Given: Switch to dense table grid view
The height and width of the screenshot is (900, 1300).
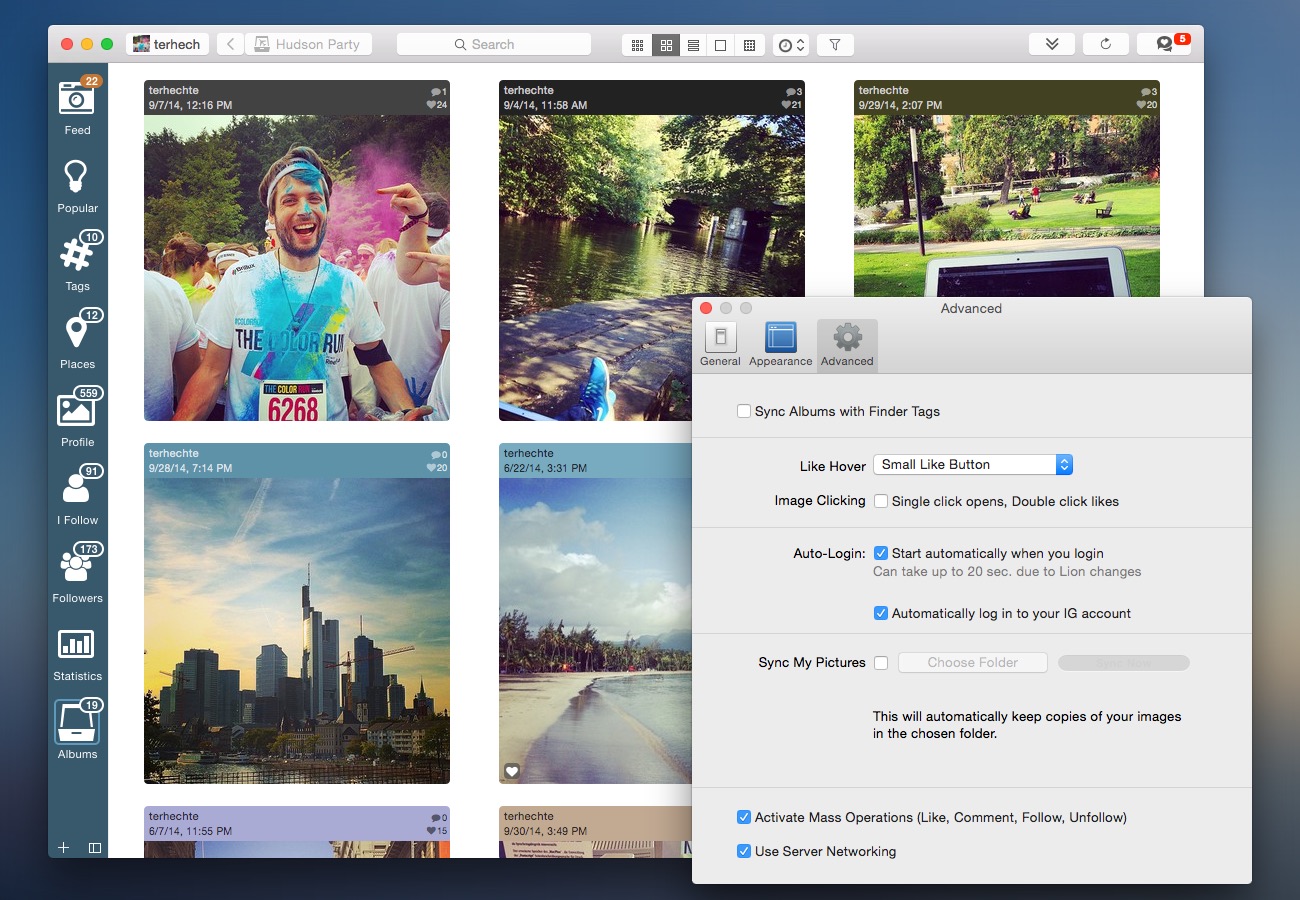Looking at the screenshot, I should [749, 45].
